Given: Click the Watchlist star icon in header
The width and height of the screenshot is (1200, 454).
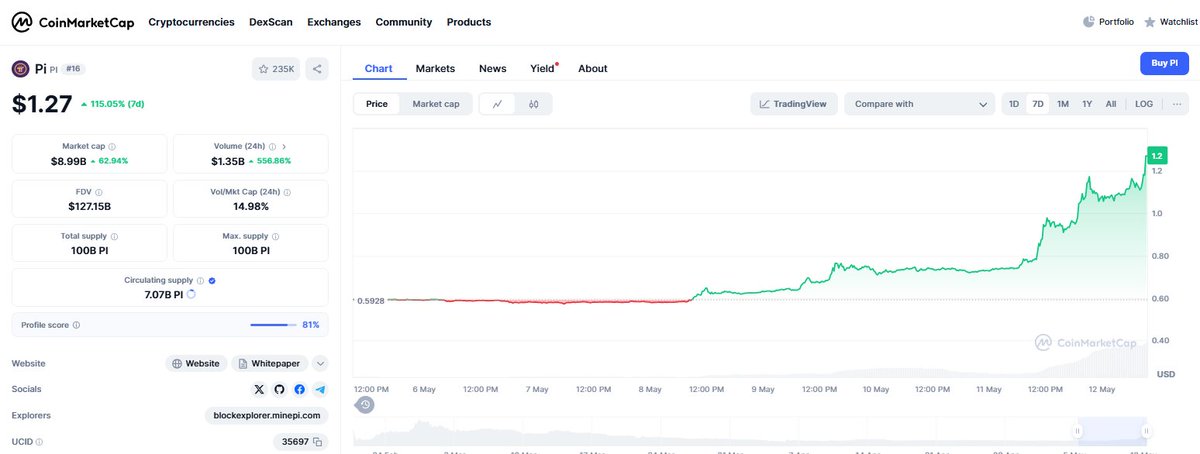Looking at the screenshot, I should (x=1150, y=22).
